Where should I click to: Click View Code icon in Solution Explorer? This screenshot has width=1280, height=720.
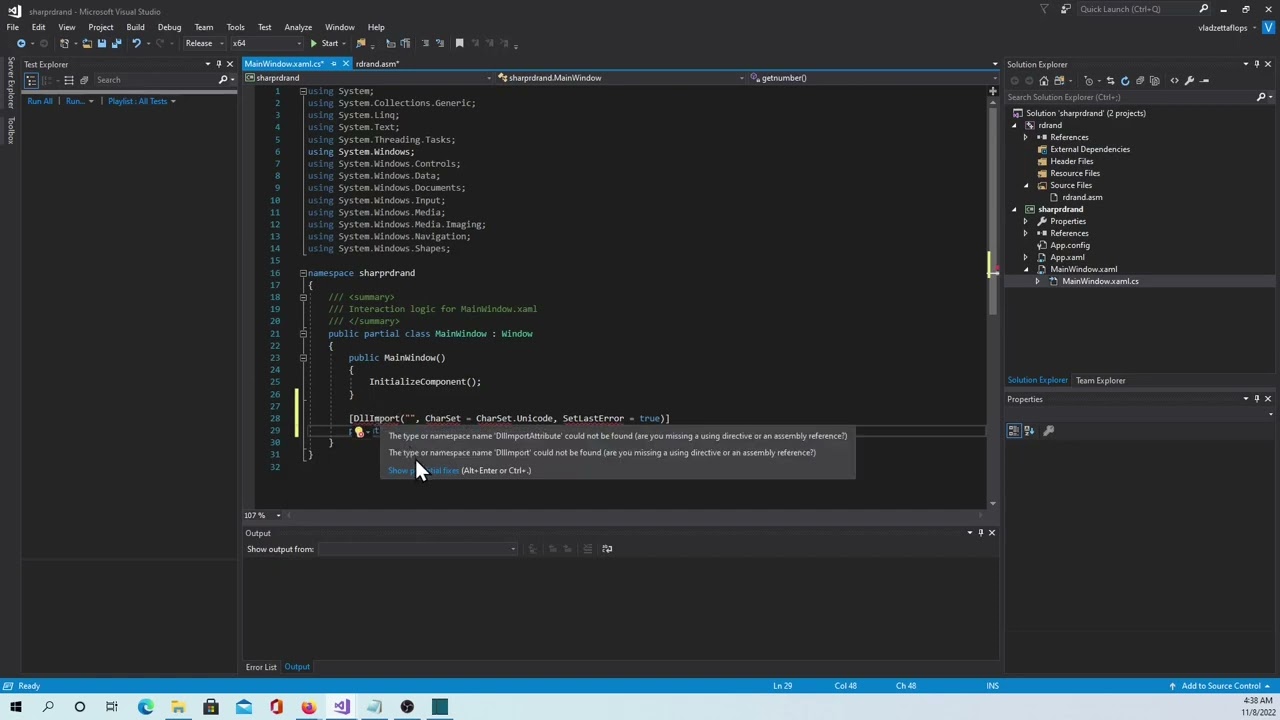click(x=1174, y=81)
